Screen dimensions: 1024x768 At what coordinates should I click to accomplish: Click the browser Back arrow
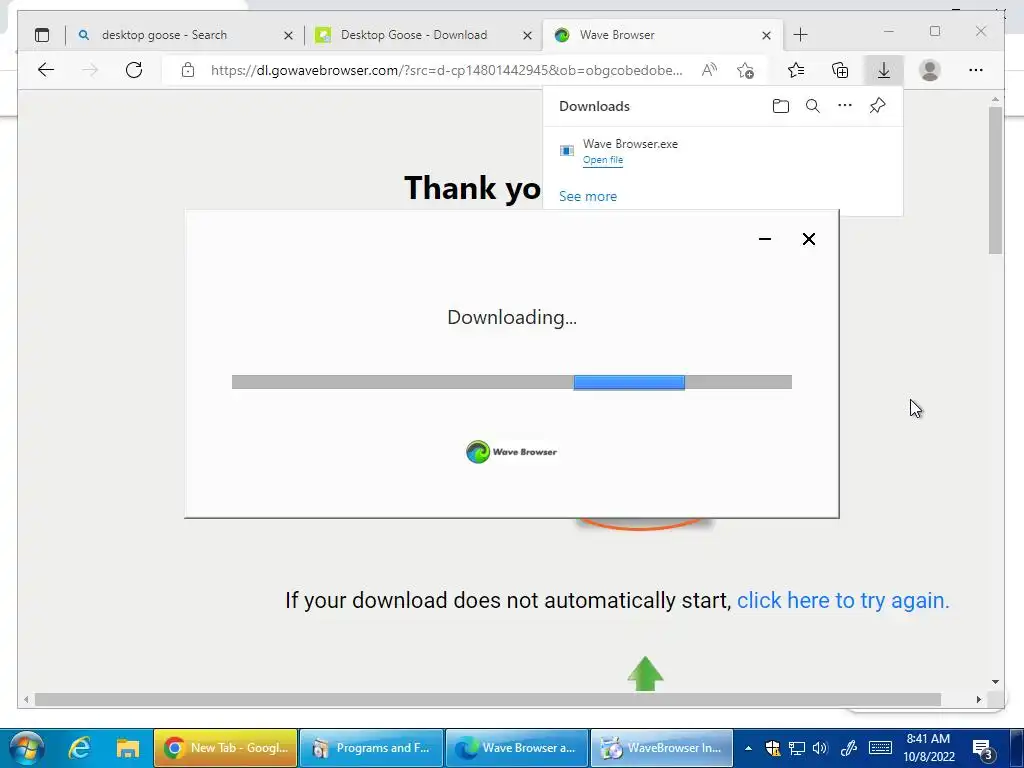coord(46,70)
